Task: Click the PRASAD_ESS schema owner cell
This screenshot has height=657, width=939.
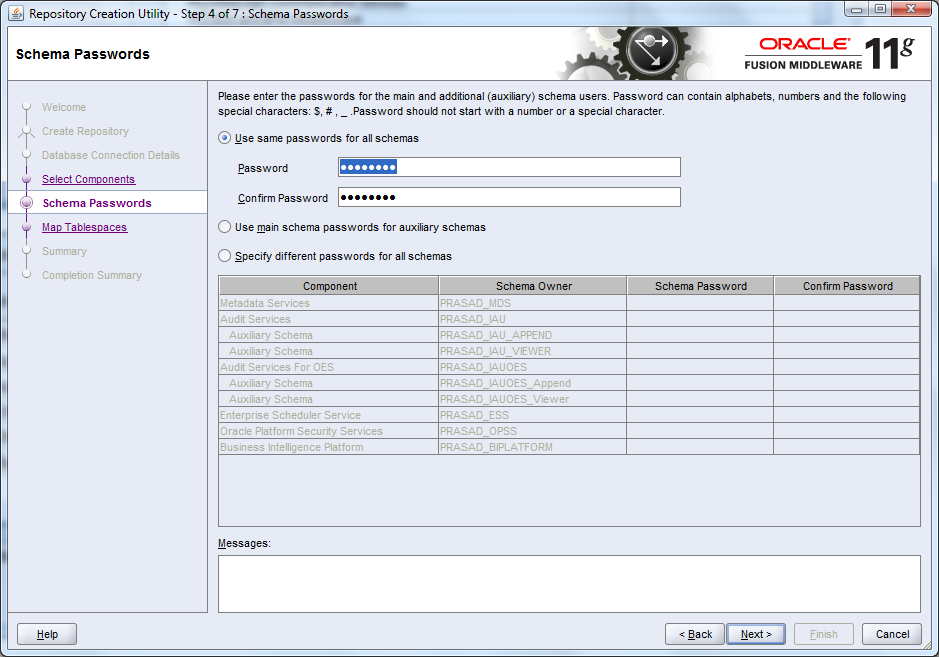Action: coord(533,415)
